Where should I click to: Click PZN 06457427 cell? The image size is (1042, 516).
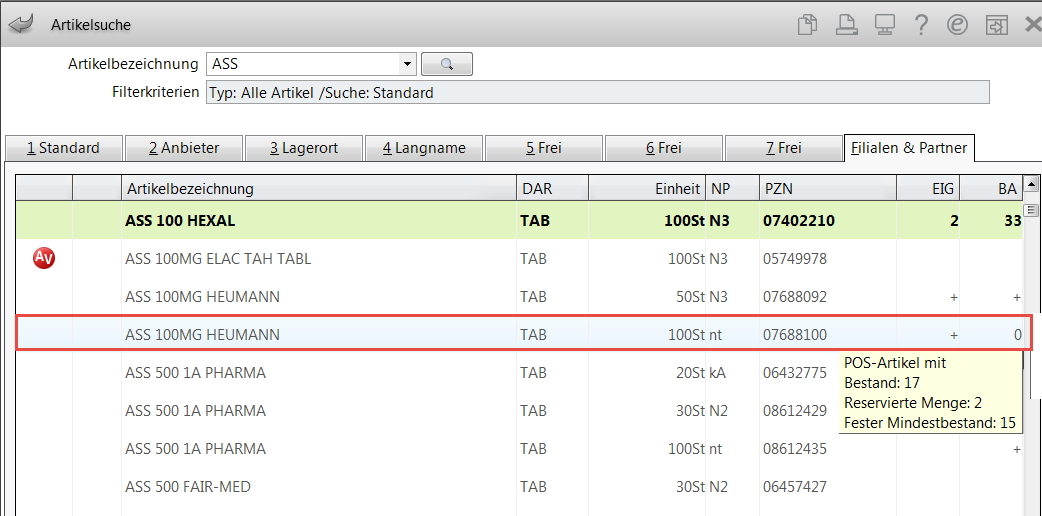click(x=795, y=487)
